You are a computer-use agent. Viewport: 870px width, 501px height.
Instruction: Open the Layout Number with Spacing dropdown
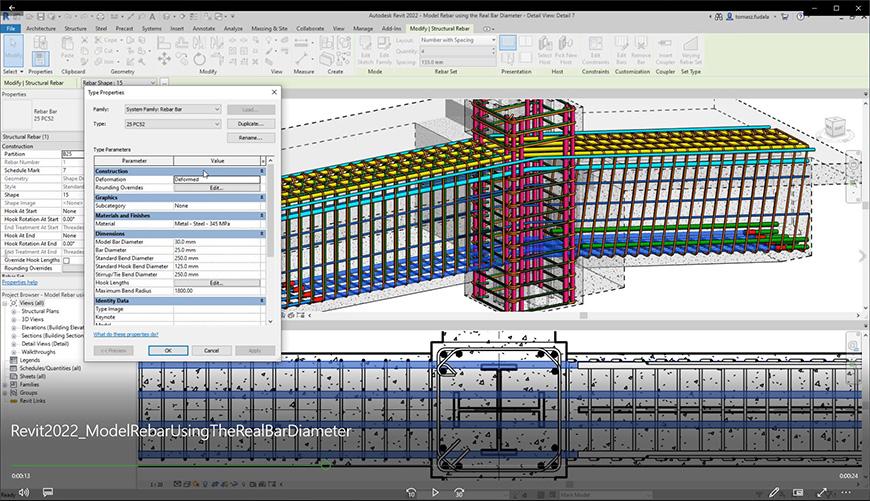457,40
